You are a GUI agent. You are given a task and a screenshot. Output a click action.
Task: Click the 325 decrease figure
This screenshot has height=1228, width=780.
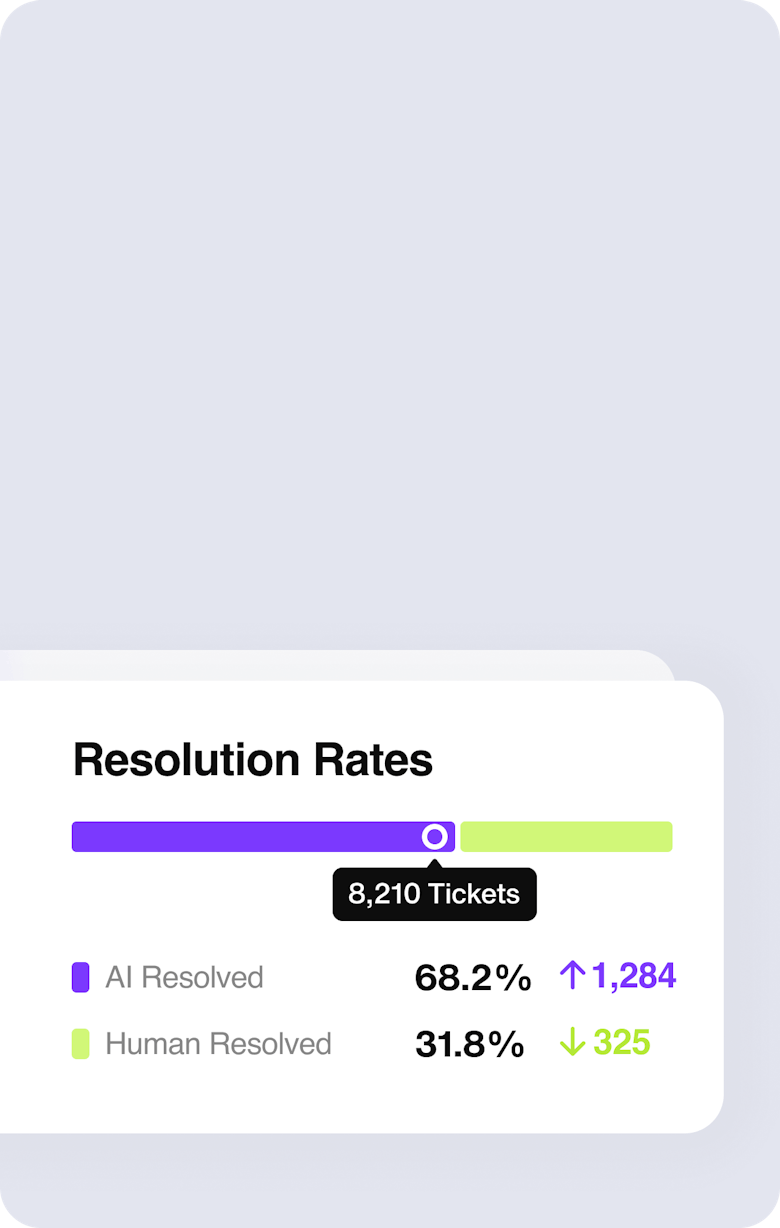622,1043
